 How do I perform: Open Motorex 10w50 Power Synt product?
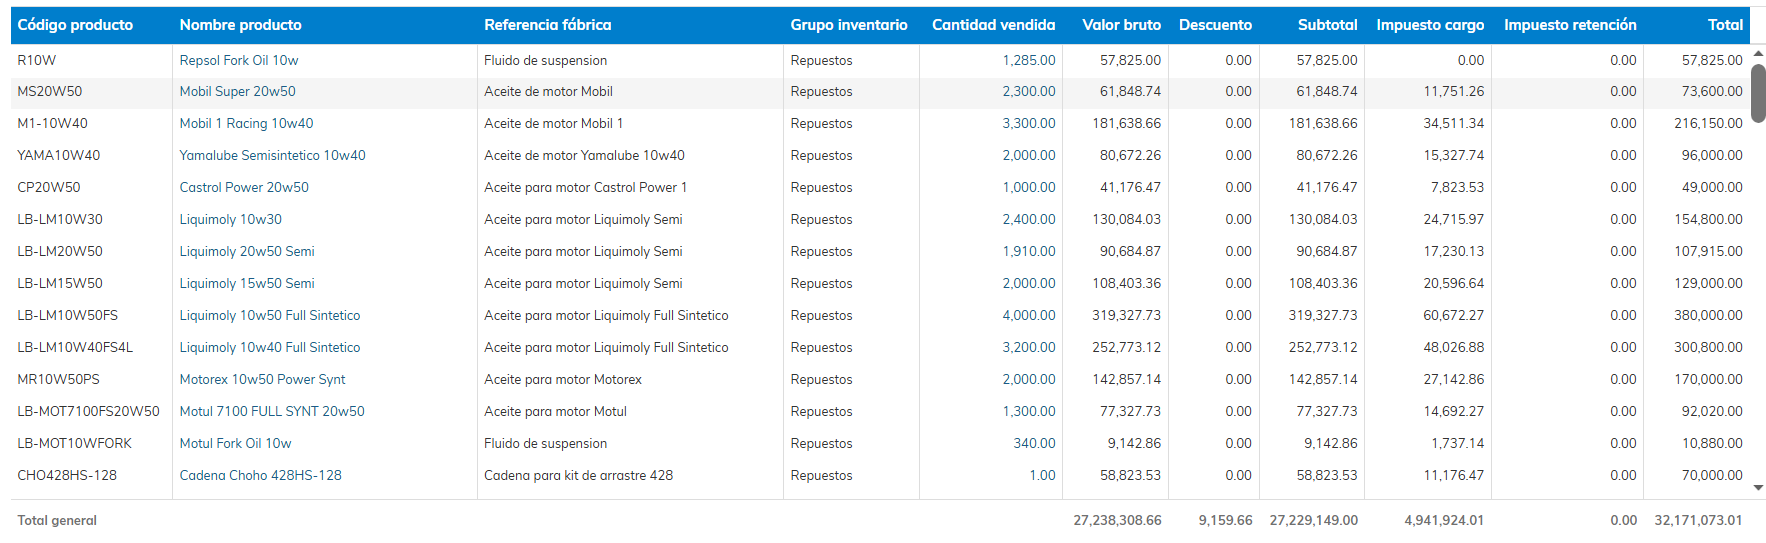[262, 379]
